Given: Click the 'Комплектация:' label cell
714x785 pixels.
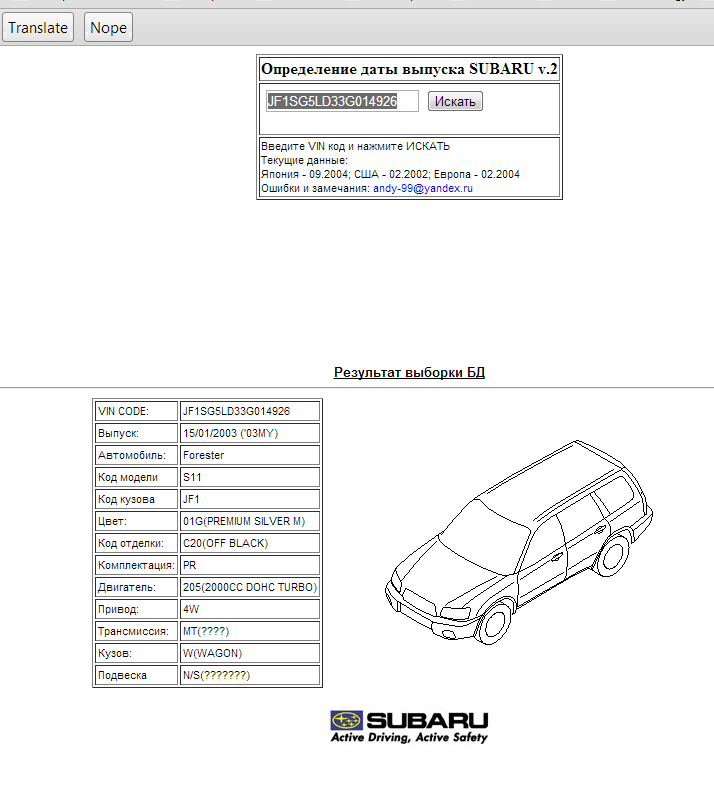Looking at the screenshot, I should [137, 565].
